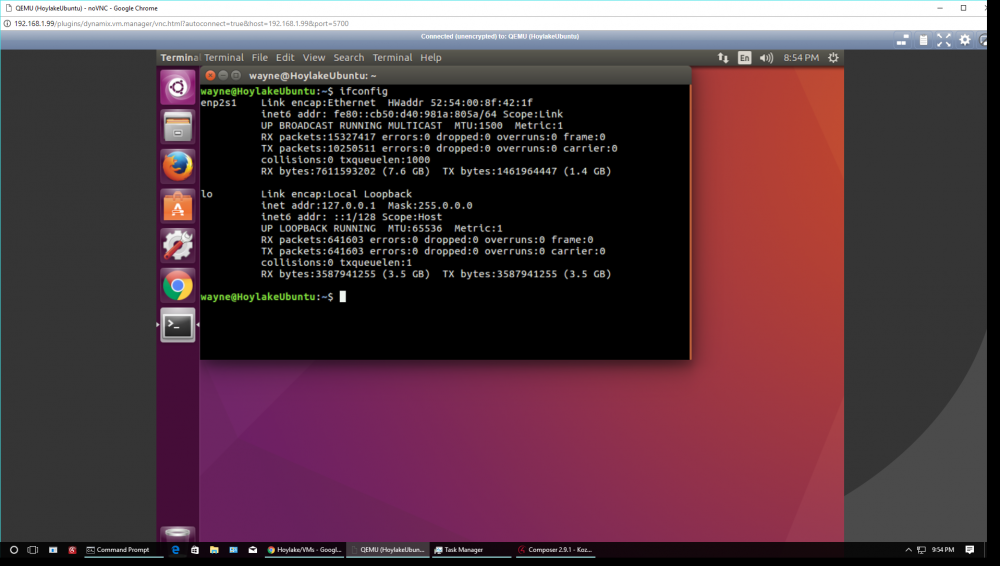Viewport: 1000px width, 566px height.
Task: Open the Edit menu in Terminal
Action: click(285, 57)
